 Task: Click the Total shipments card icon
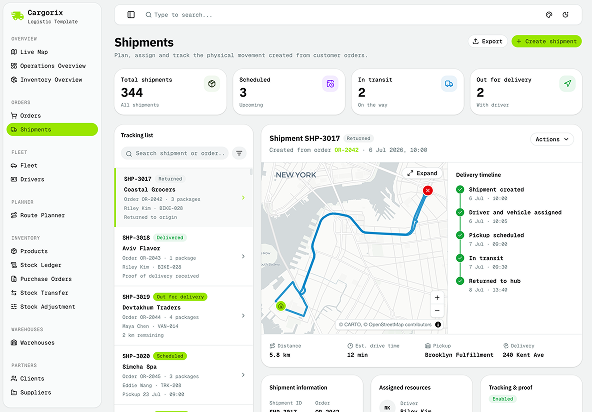point(212,83)
